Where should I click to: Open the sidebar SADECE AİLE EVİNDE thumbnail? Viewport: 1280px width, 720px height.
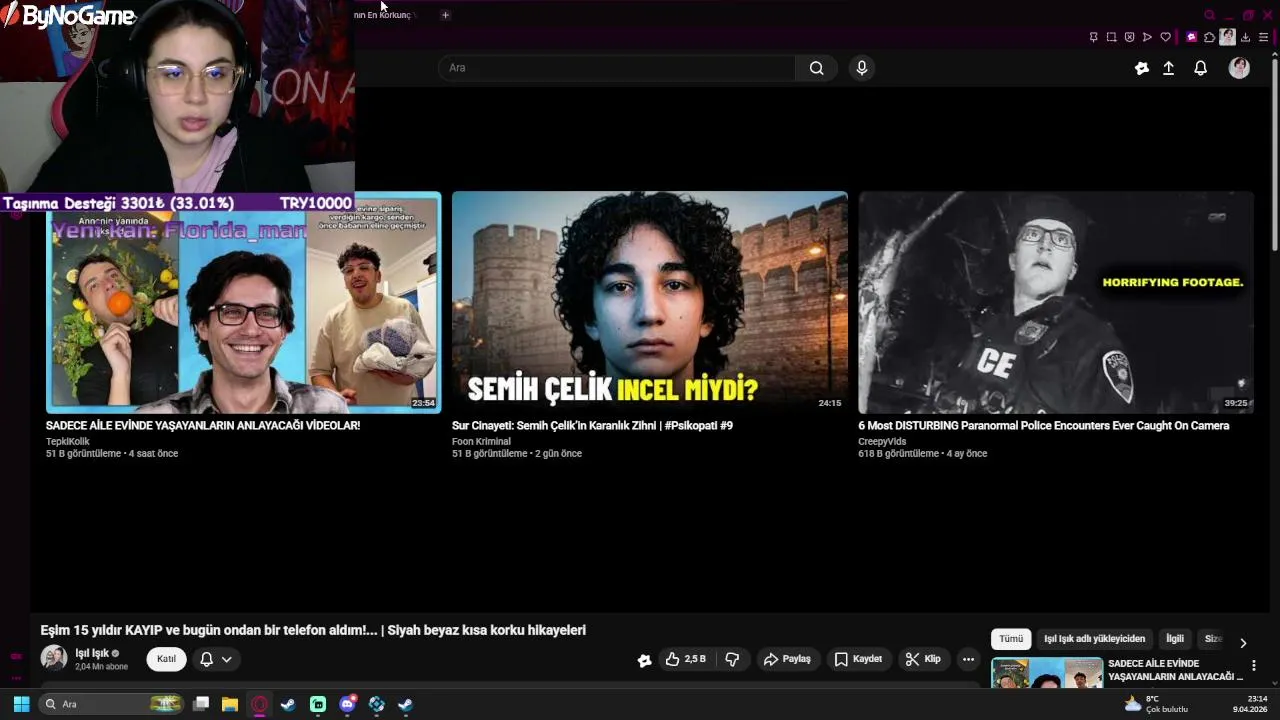(x=1047, y=673)
